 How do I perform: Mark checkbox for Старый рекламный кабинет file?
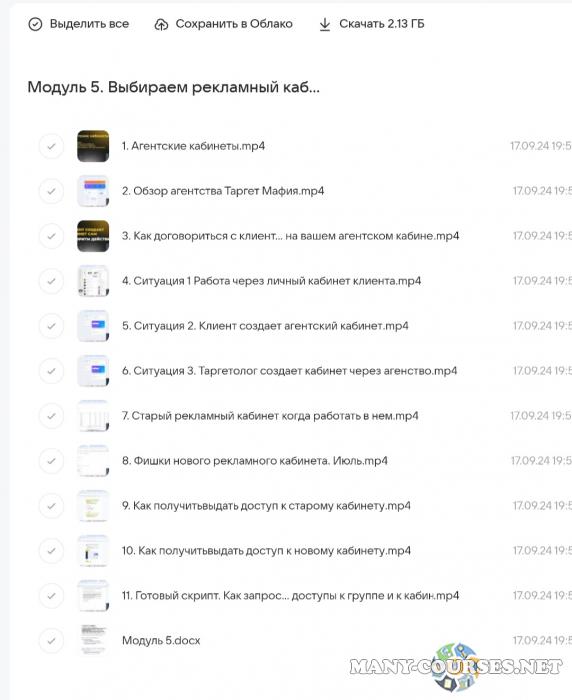(51, 416)
